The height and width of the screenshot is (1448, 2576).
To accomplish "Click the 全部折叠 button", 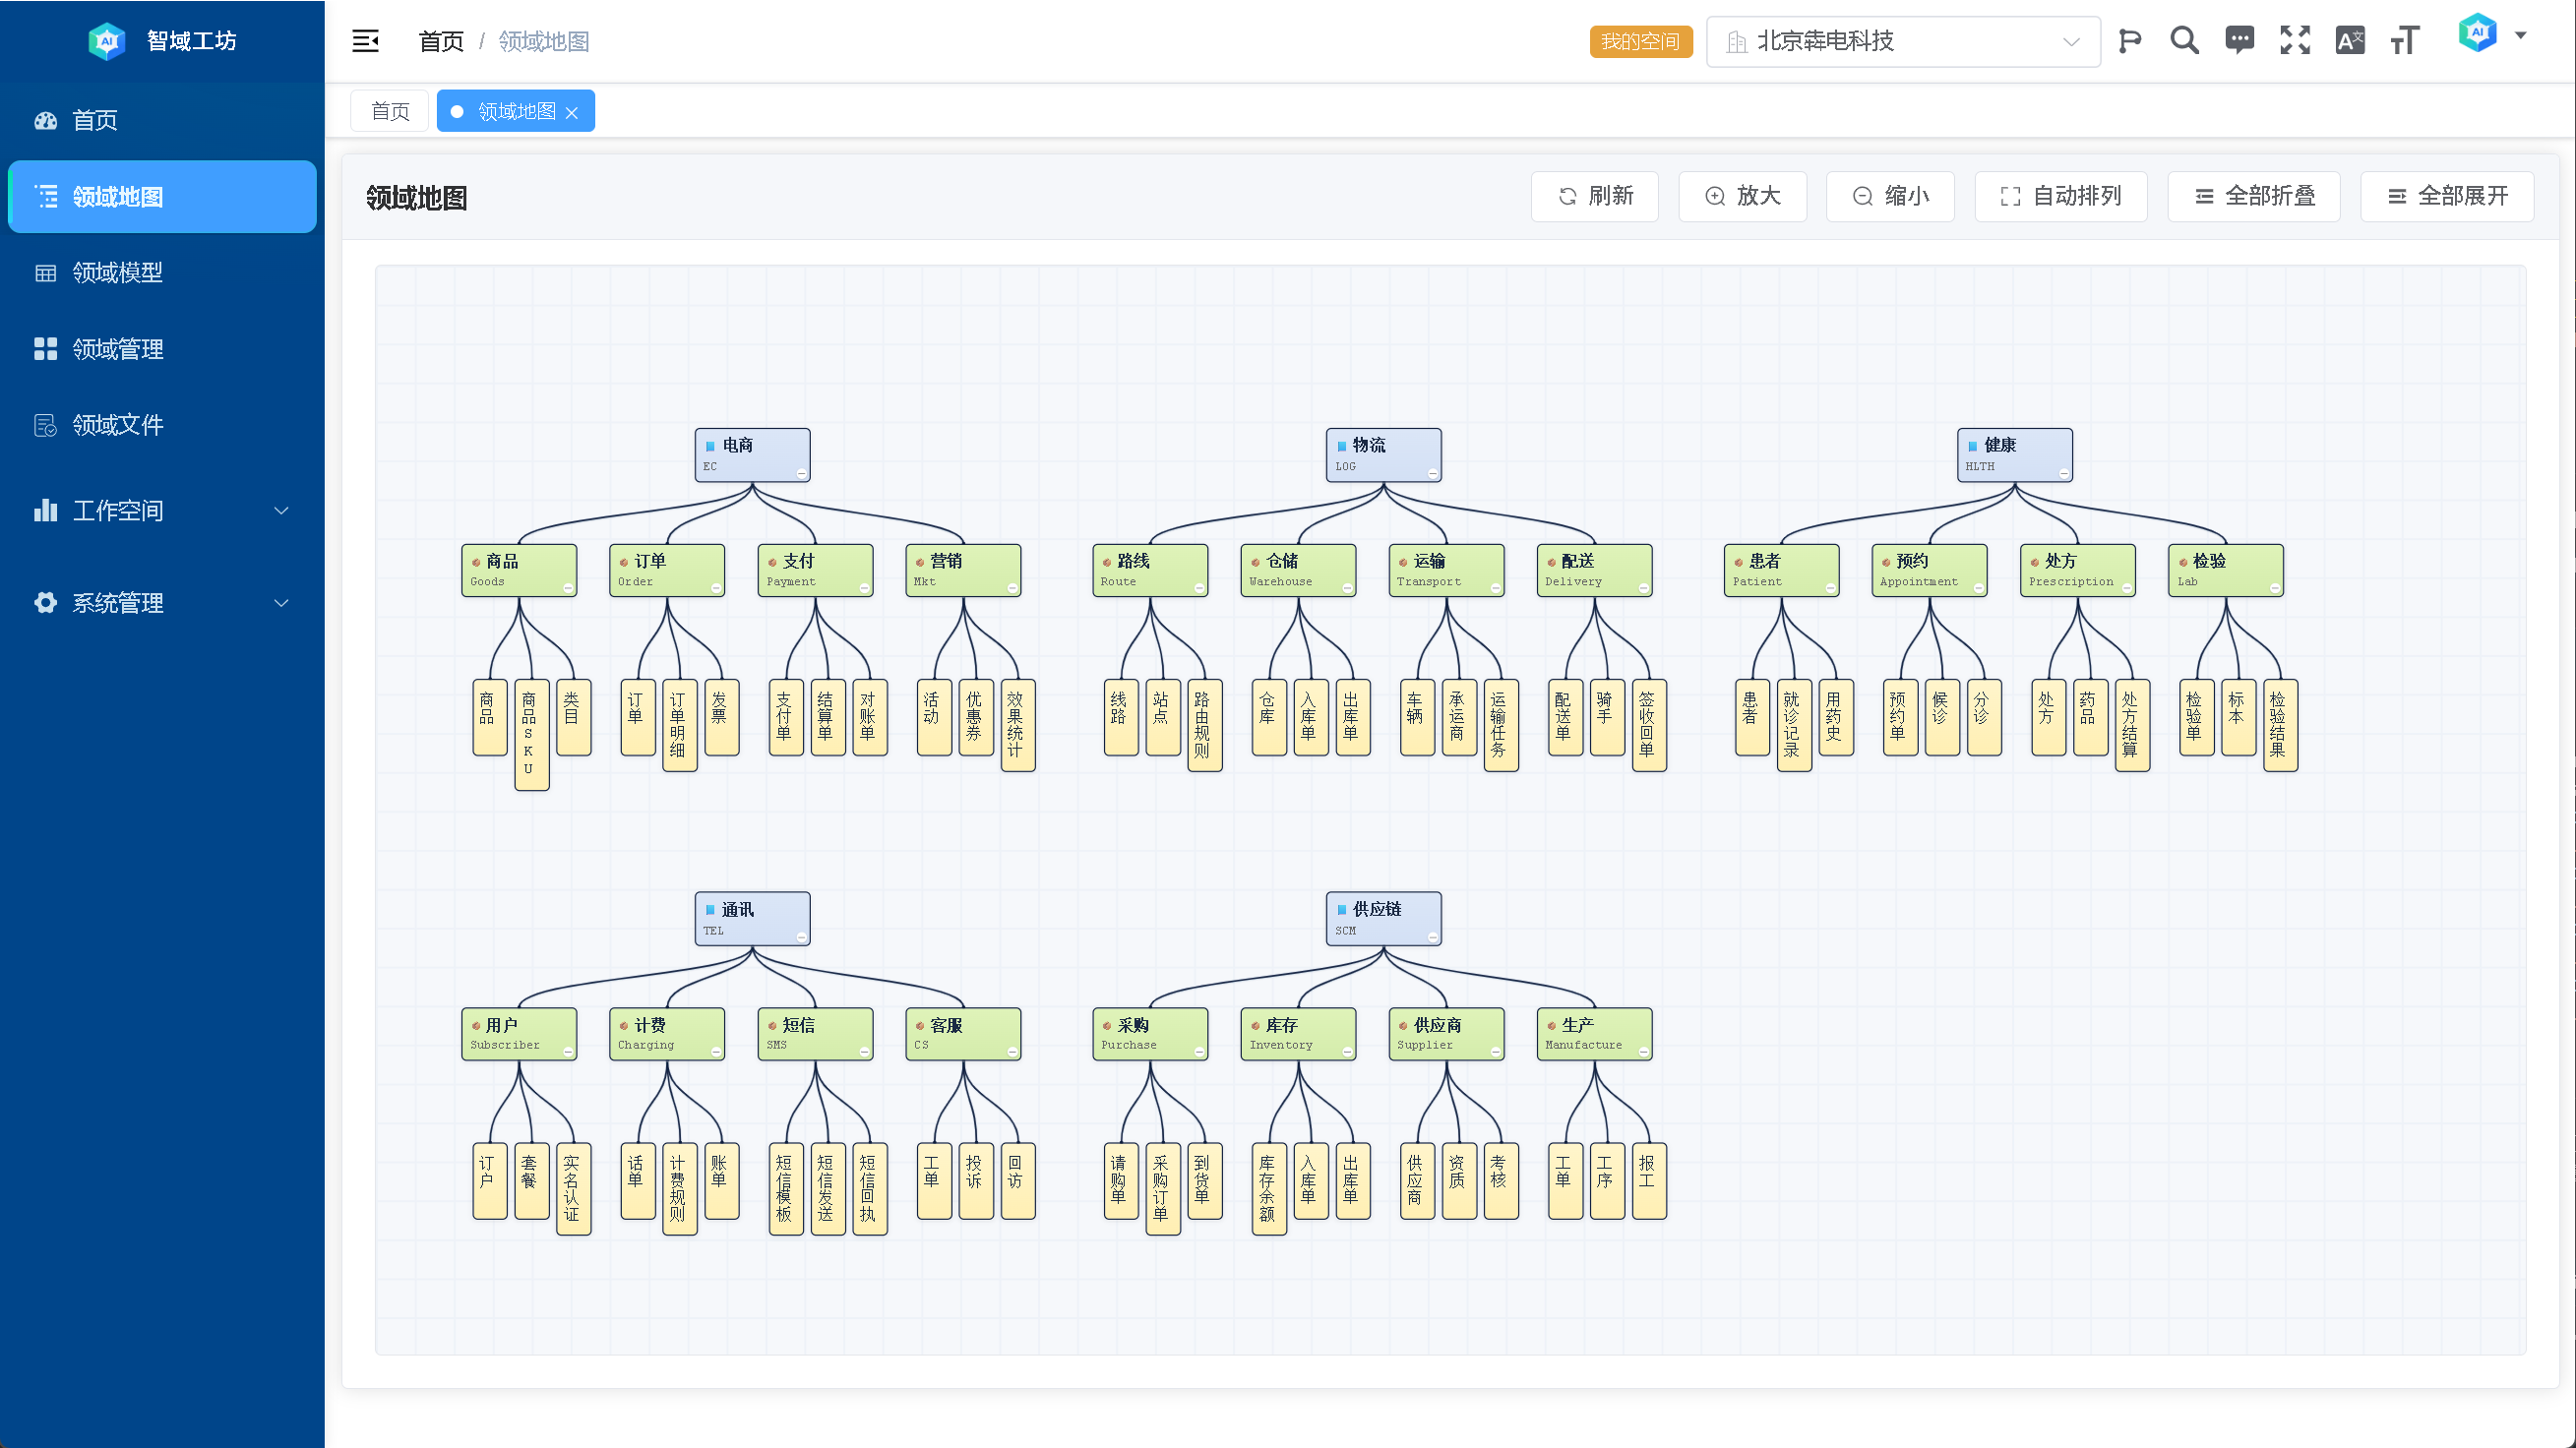I will (2254, 196).
